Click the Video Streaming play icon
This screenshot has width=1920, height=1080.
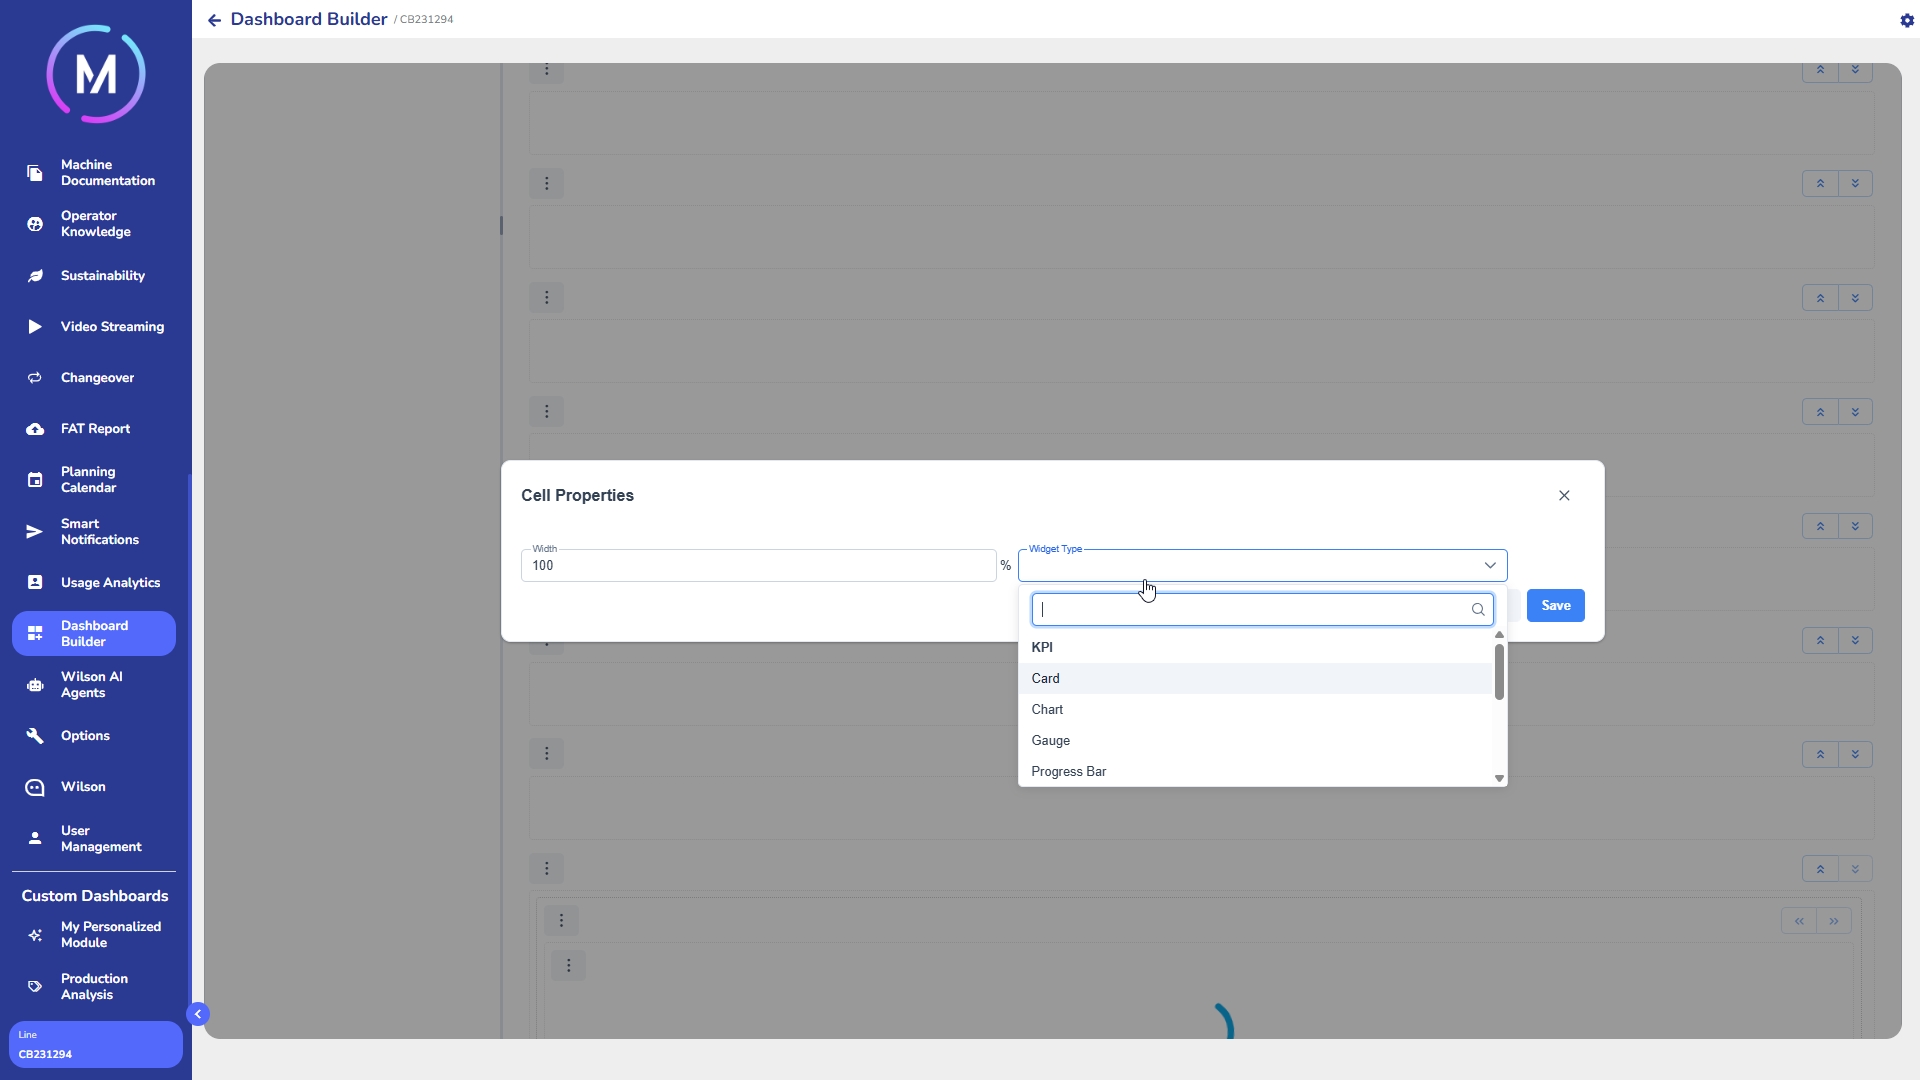click(x=35, y=327)
